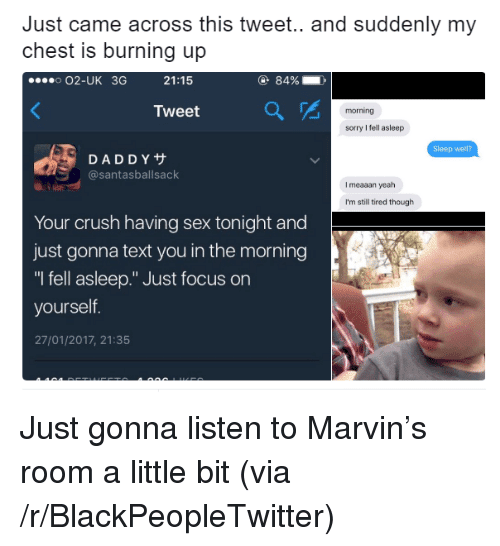500x546 pixels.
Task: Click the DADDY display name
Action: coord(127,159)
